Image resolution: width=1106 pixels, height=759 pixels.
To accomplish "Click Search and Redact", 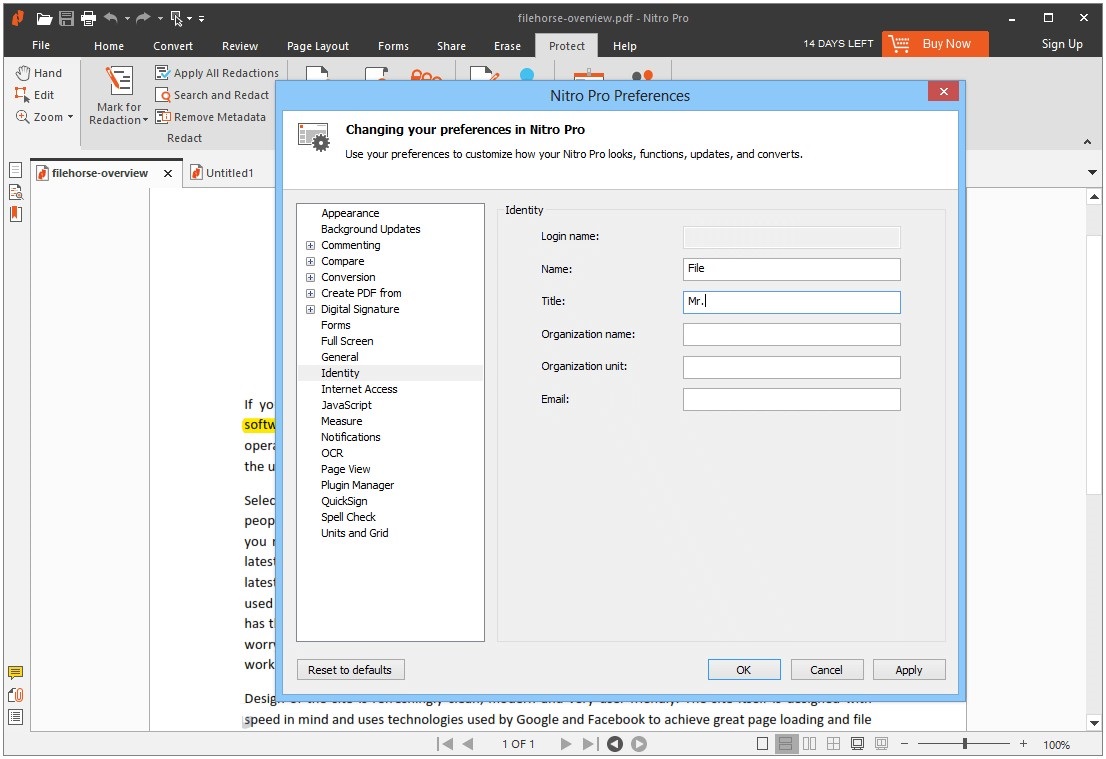I will pos(212,95).
